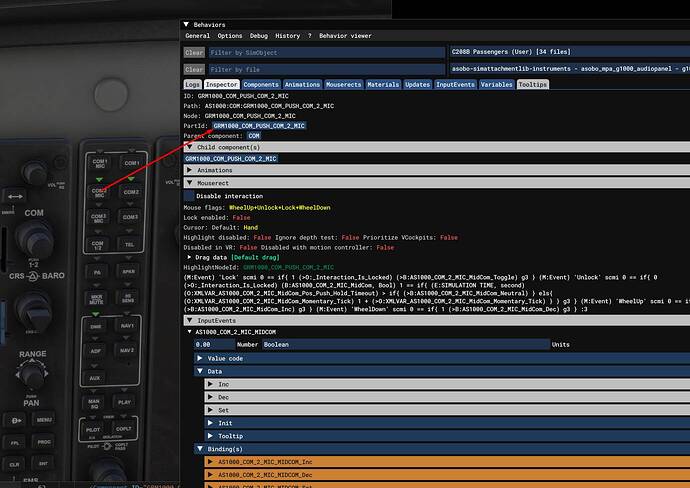Expand the Value code section

[x=199, y=357]
